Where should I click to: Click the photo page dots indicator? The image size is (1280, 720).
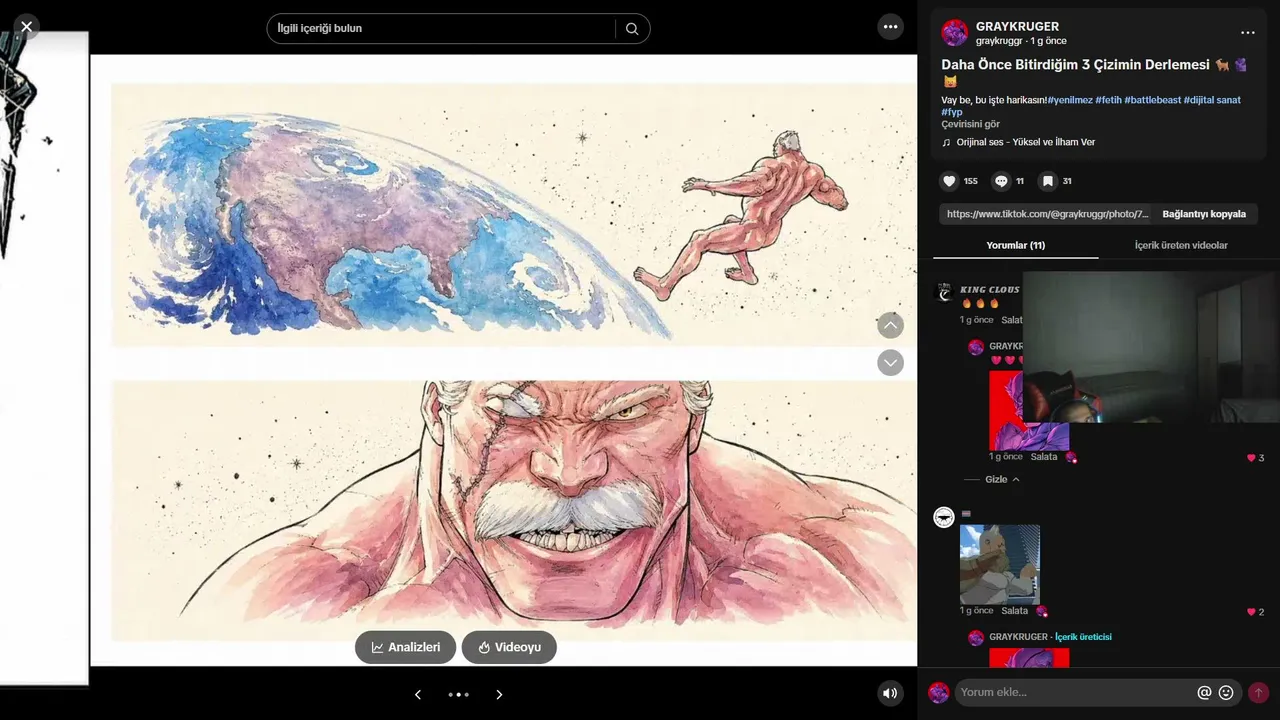458,694
